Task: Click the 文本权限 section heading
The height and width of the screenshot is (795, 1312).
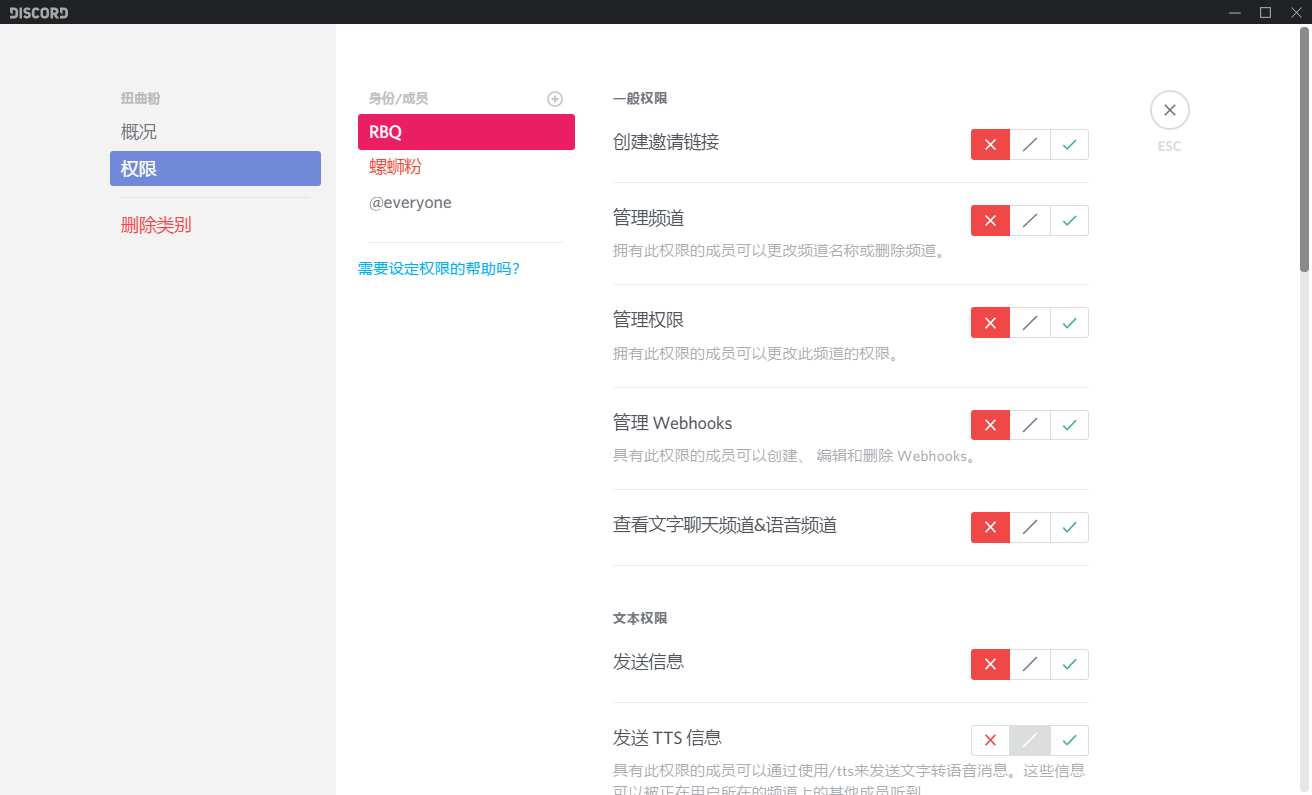Action: click(640, 619)
